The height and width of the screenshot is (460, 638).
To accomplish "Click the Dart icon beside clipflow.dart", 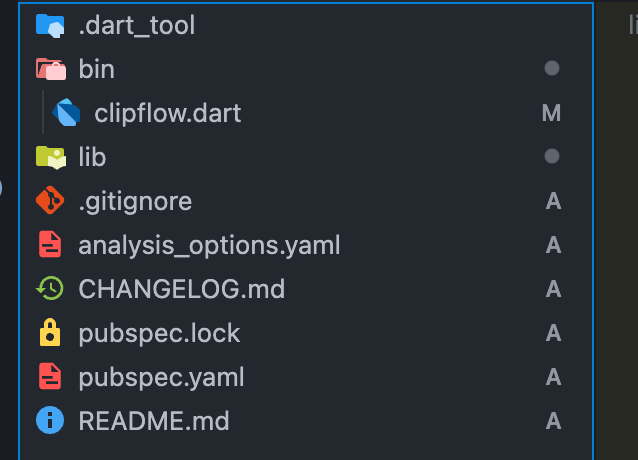I will click(x=66, y=113).
